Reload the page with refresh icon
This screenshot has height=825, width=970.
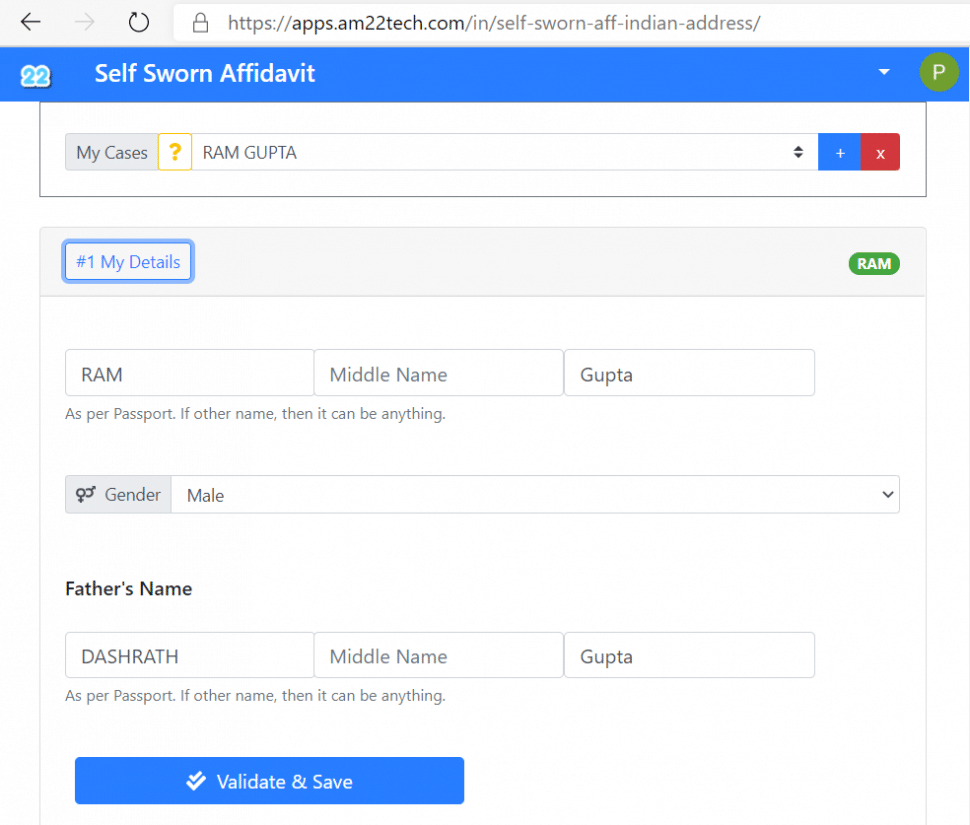[139, 22]
